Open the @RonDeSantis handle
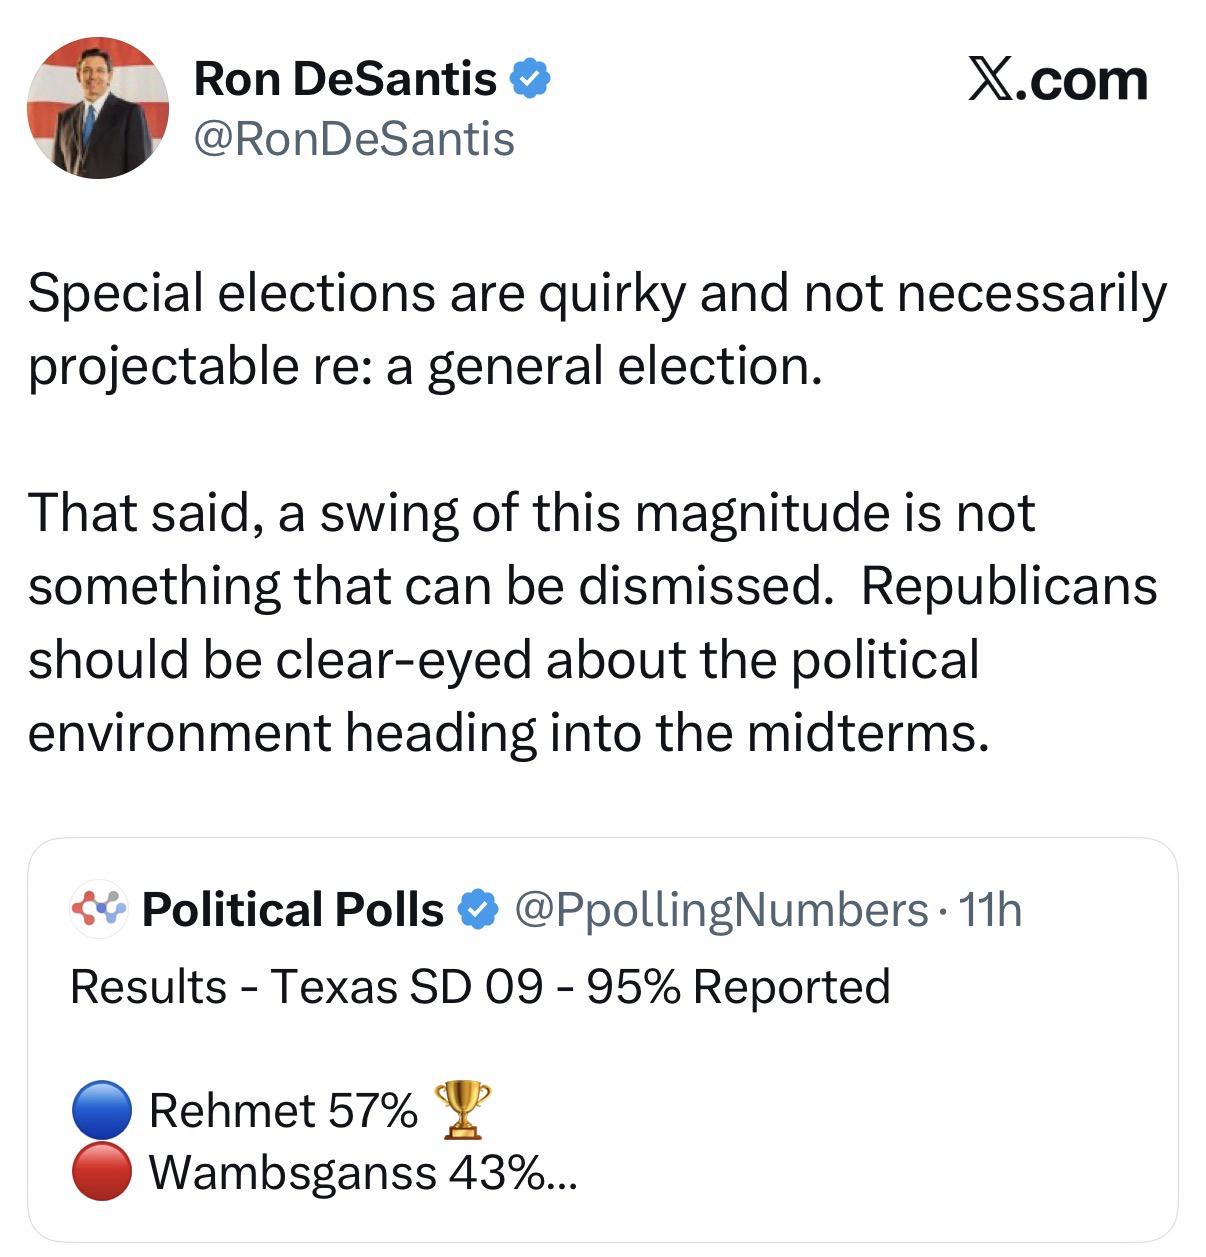The width and height of the screenshot is (1206, 1257). click(353, 139)
